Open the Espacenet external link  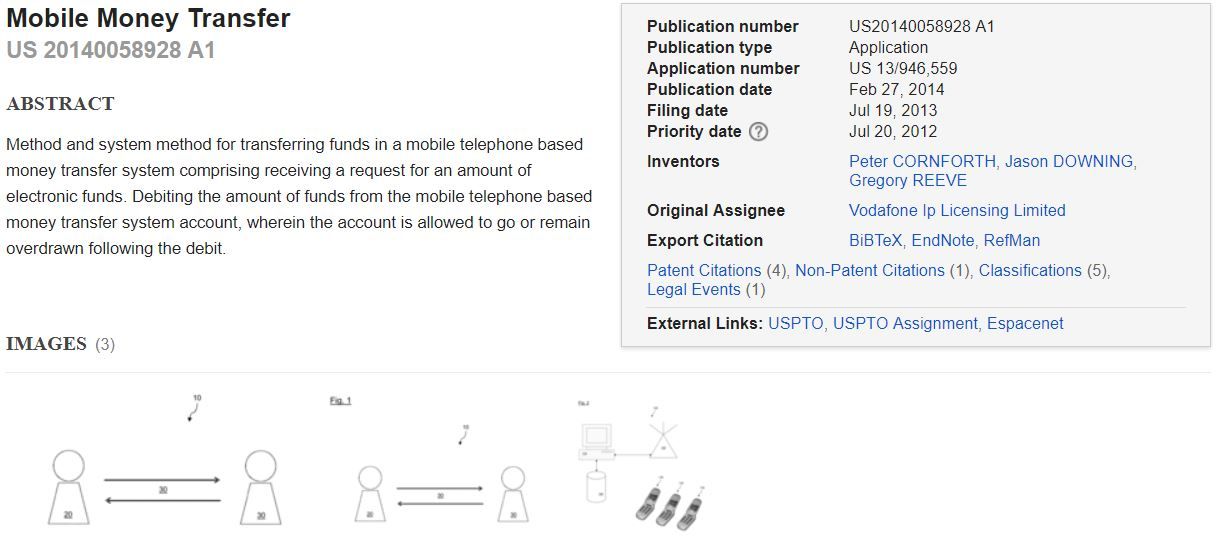(x=1025, y=324)
